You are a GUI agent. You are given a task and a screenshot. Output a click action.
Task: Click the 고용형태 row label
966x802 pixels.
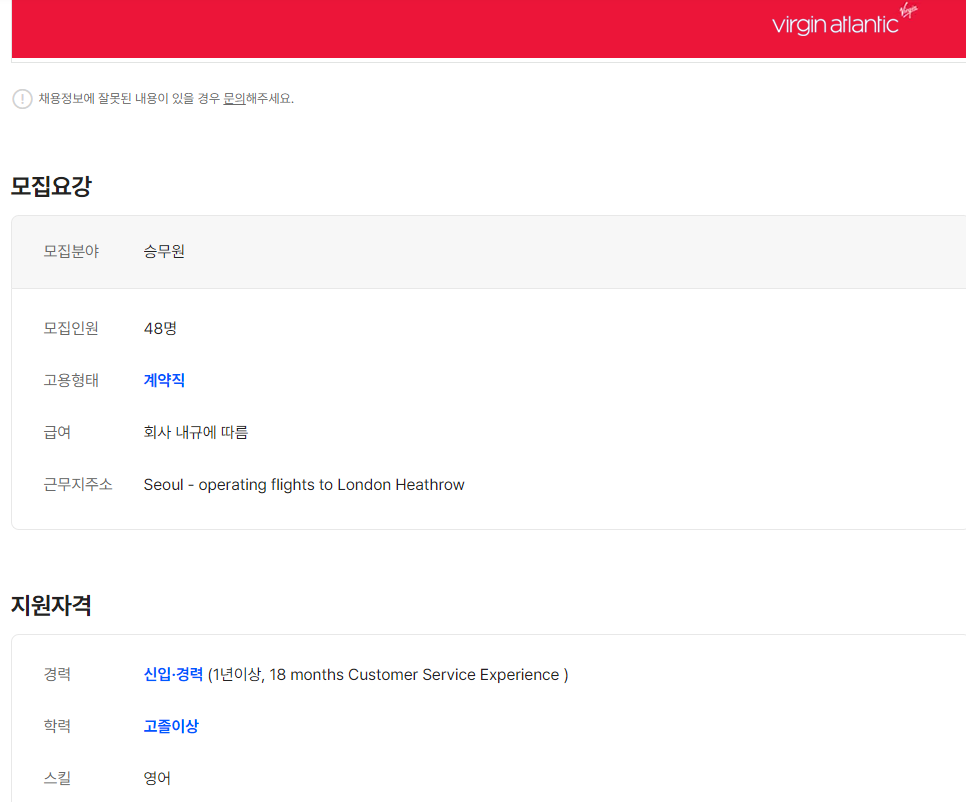[x=71, y=380]
